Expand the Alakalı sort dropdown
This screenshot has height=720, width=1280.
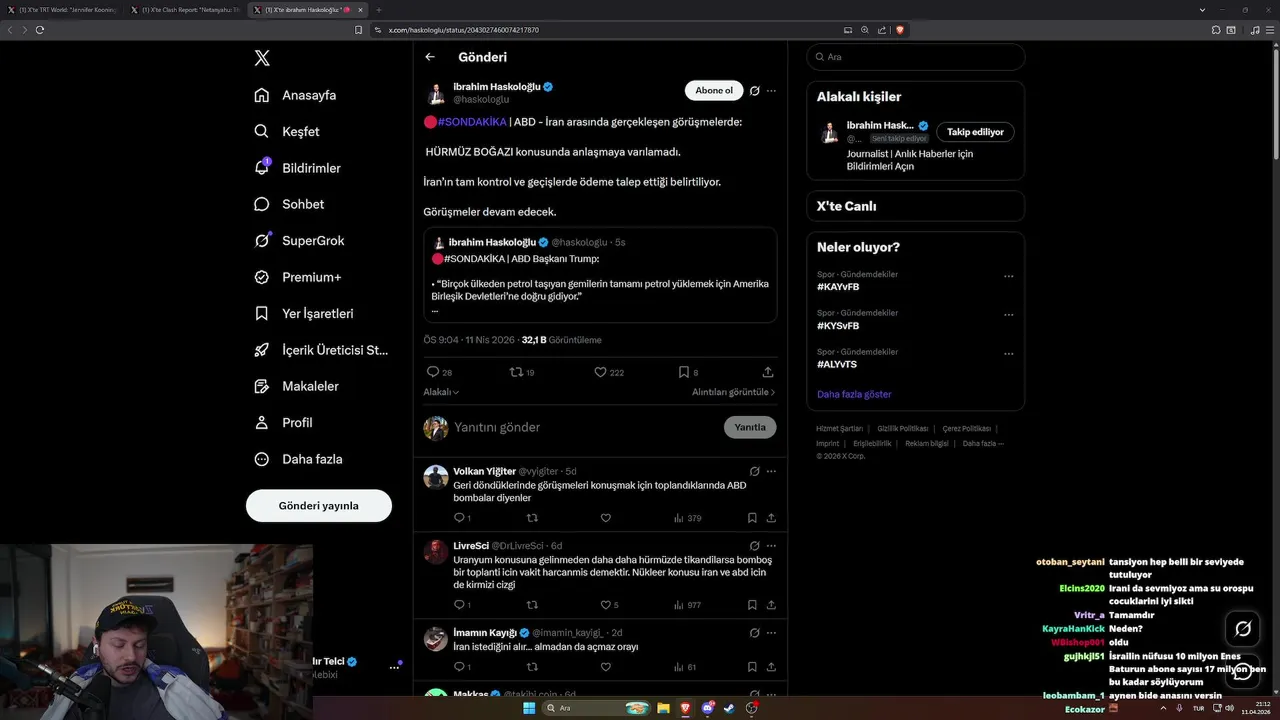click(441, 392)
